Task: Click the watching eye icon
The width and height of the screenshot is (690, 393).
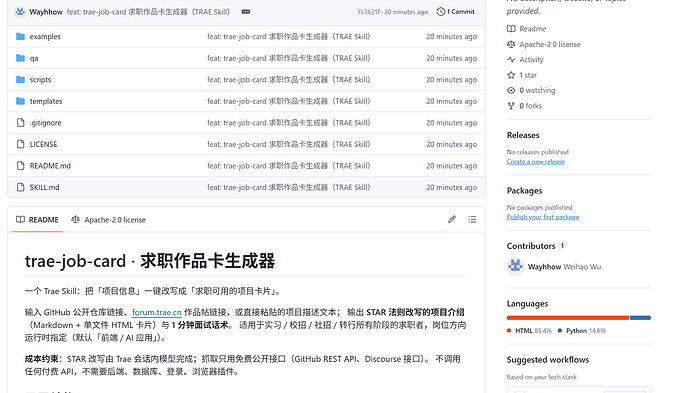Action: 511,91
